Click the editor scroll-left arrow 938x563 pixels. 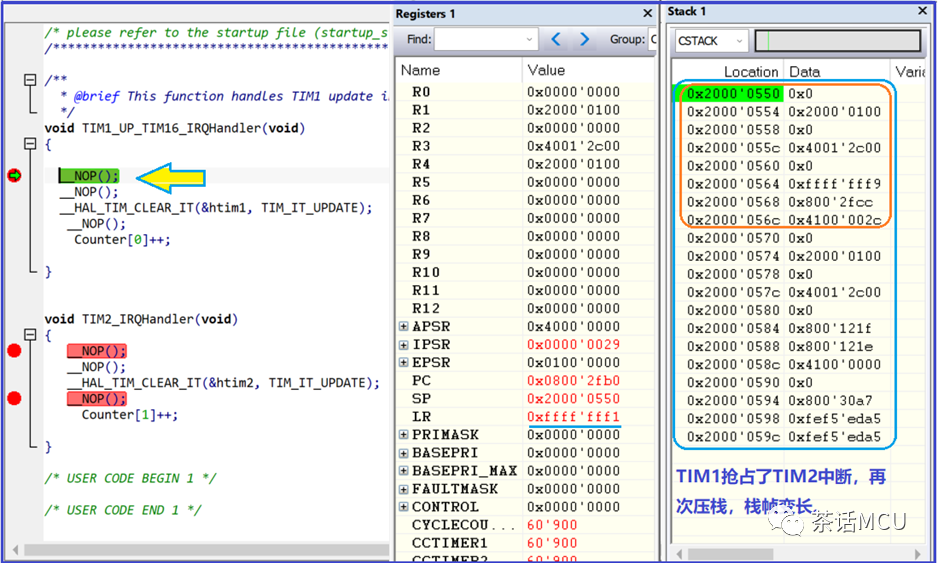[x=16, y=549]
